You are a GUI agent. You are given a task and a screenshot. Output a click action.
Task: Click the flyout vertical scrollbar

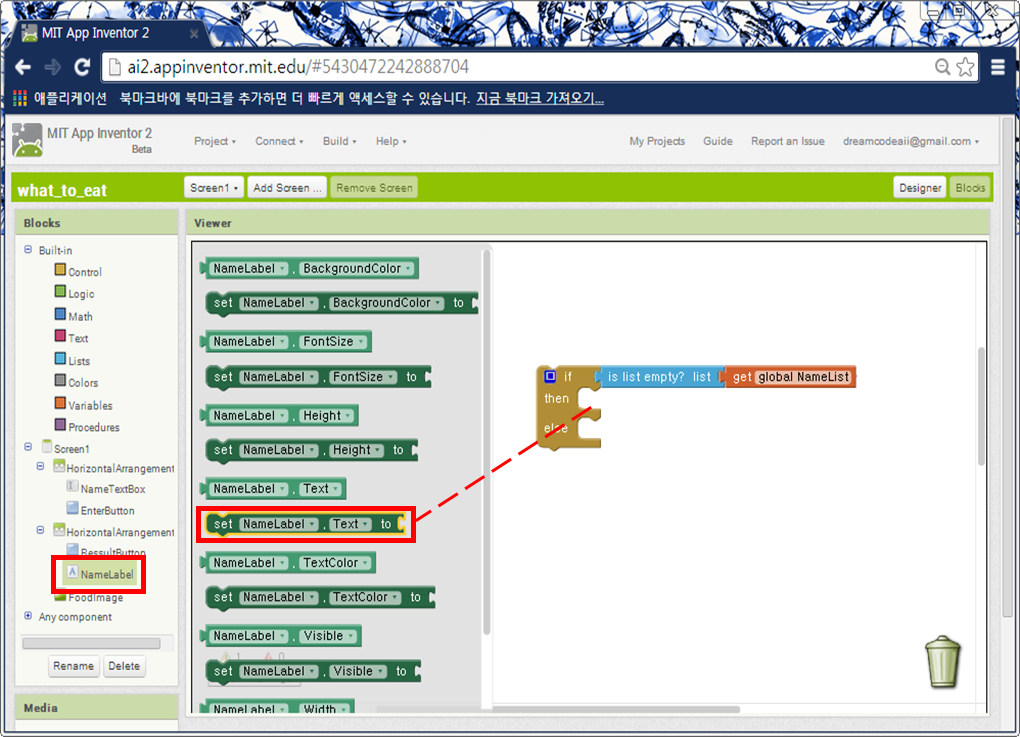486,442
